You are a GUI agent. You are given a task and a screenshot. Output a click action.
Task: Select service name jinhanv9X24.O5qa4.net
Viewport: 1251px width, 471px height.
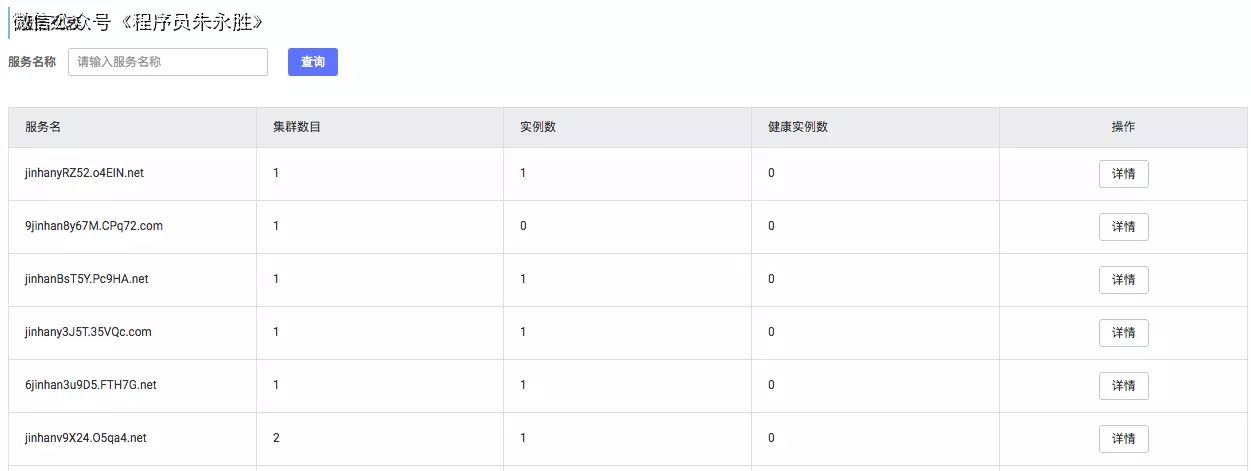pyautogui.click(x=86, y=438)
